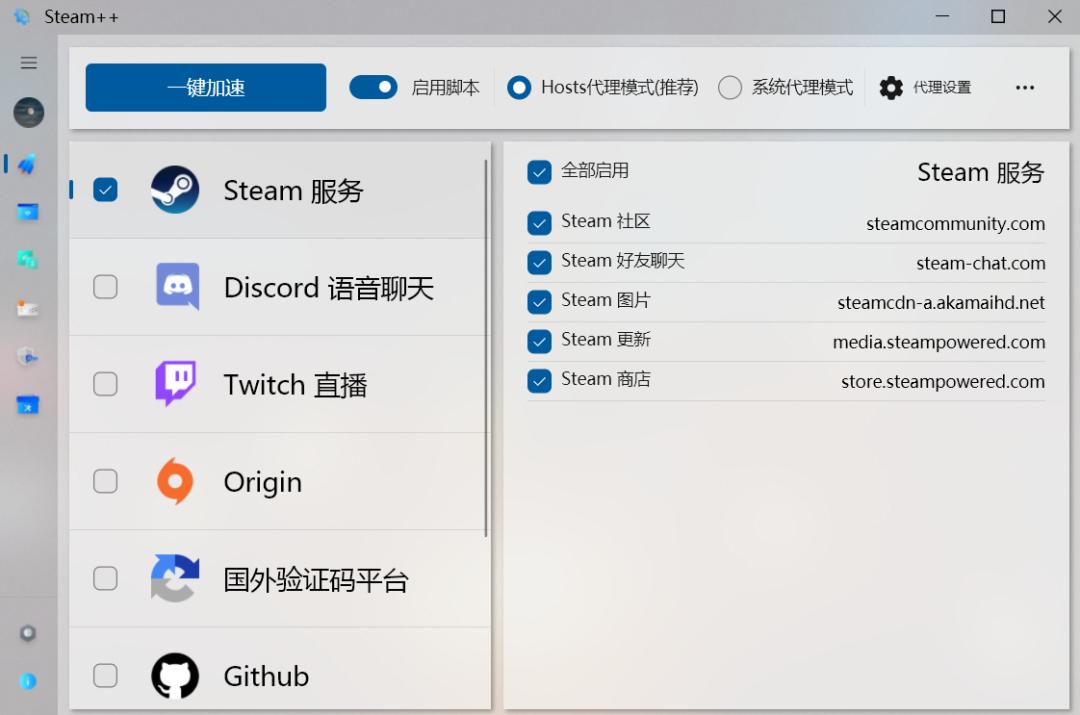Image resolution: width=1080 pixels, height=715 pixels.
Task: Click the info icon at sidebar bottom
Action: (29, 681)
